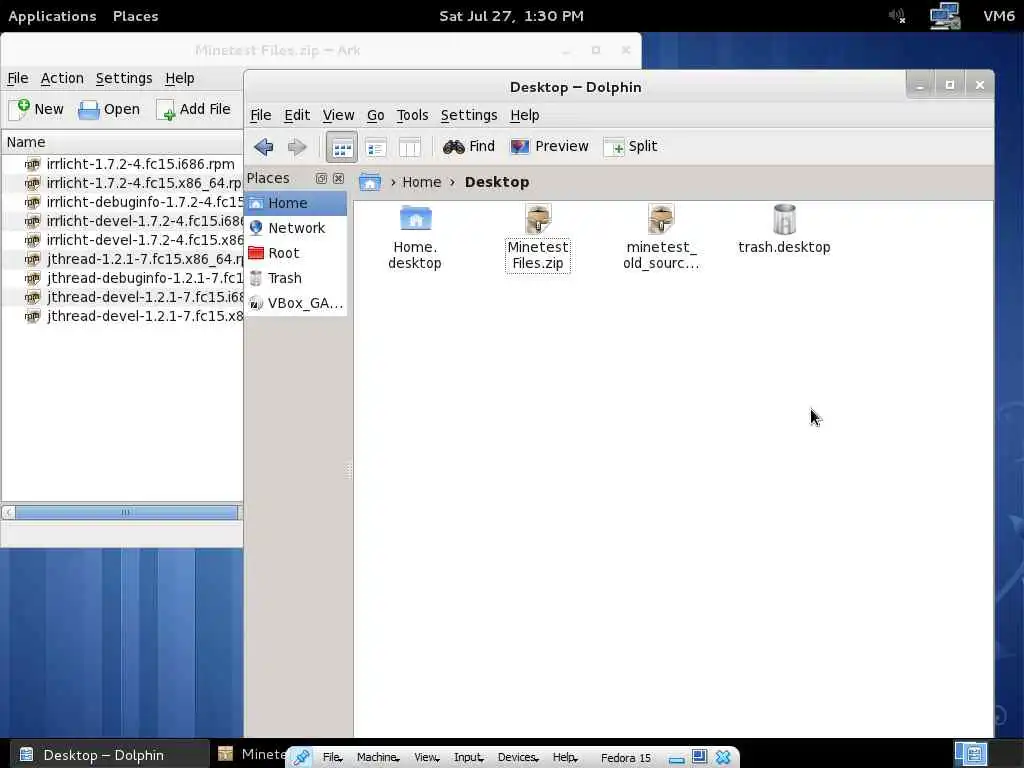Click New in Ark toolbar
This screenshot has height=768, width=1024.
tap(37, 109)
